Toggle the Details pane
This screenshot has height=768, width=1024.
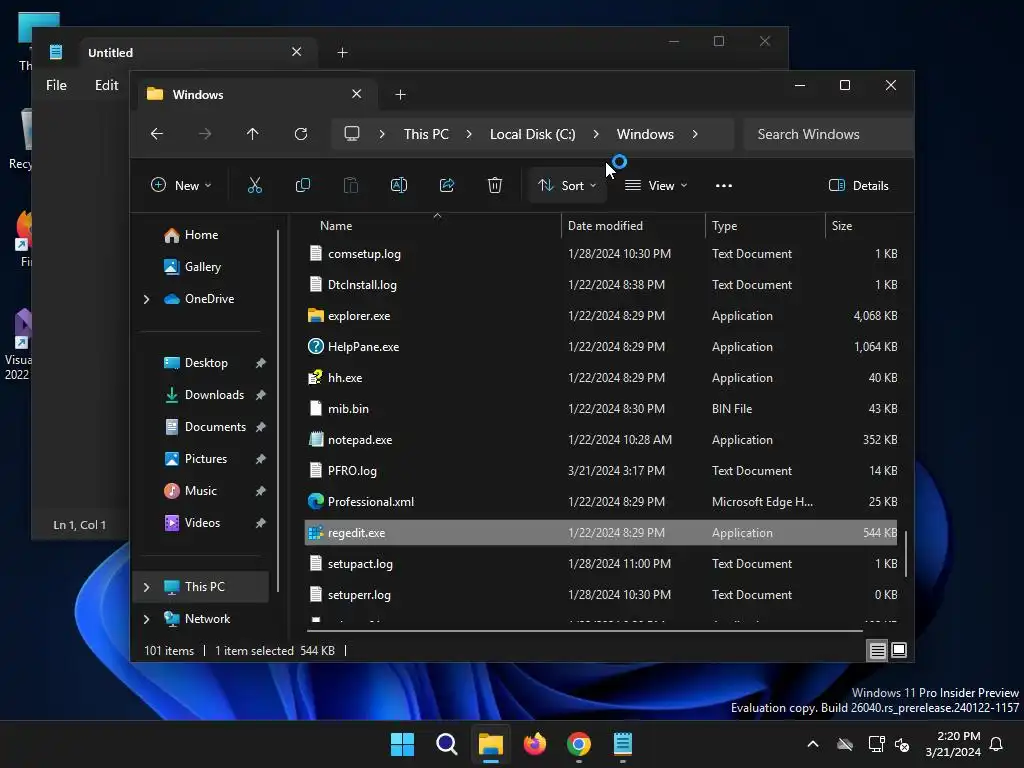[x=859, y=185]
